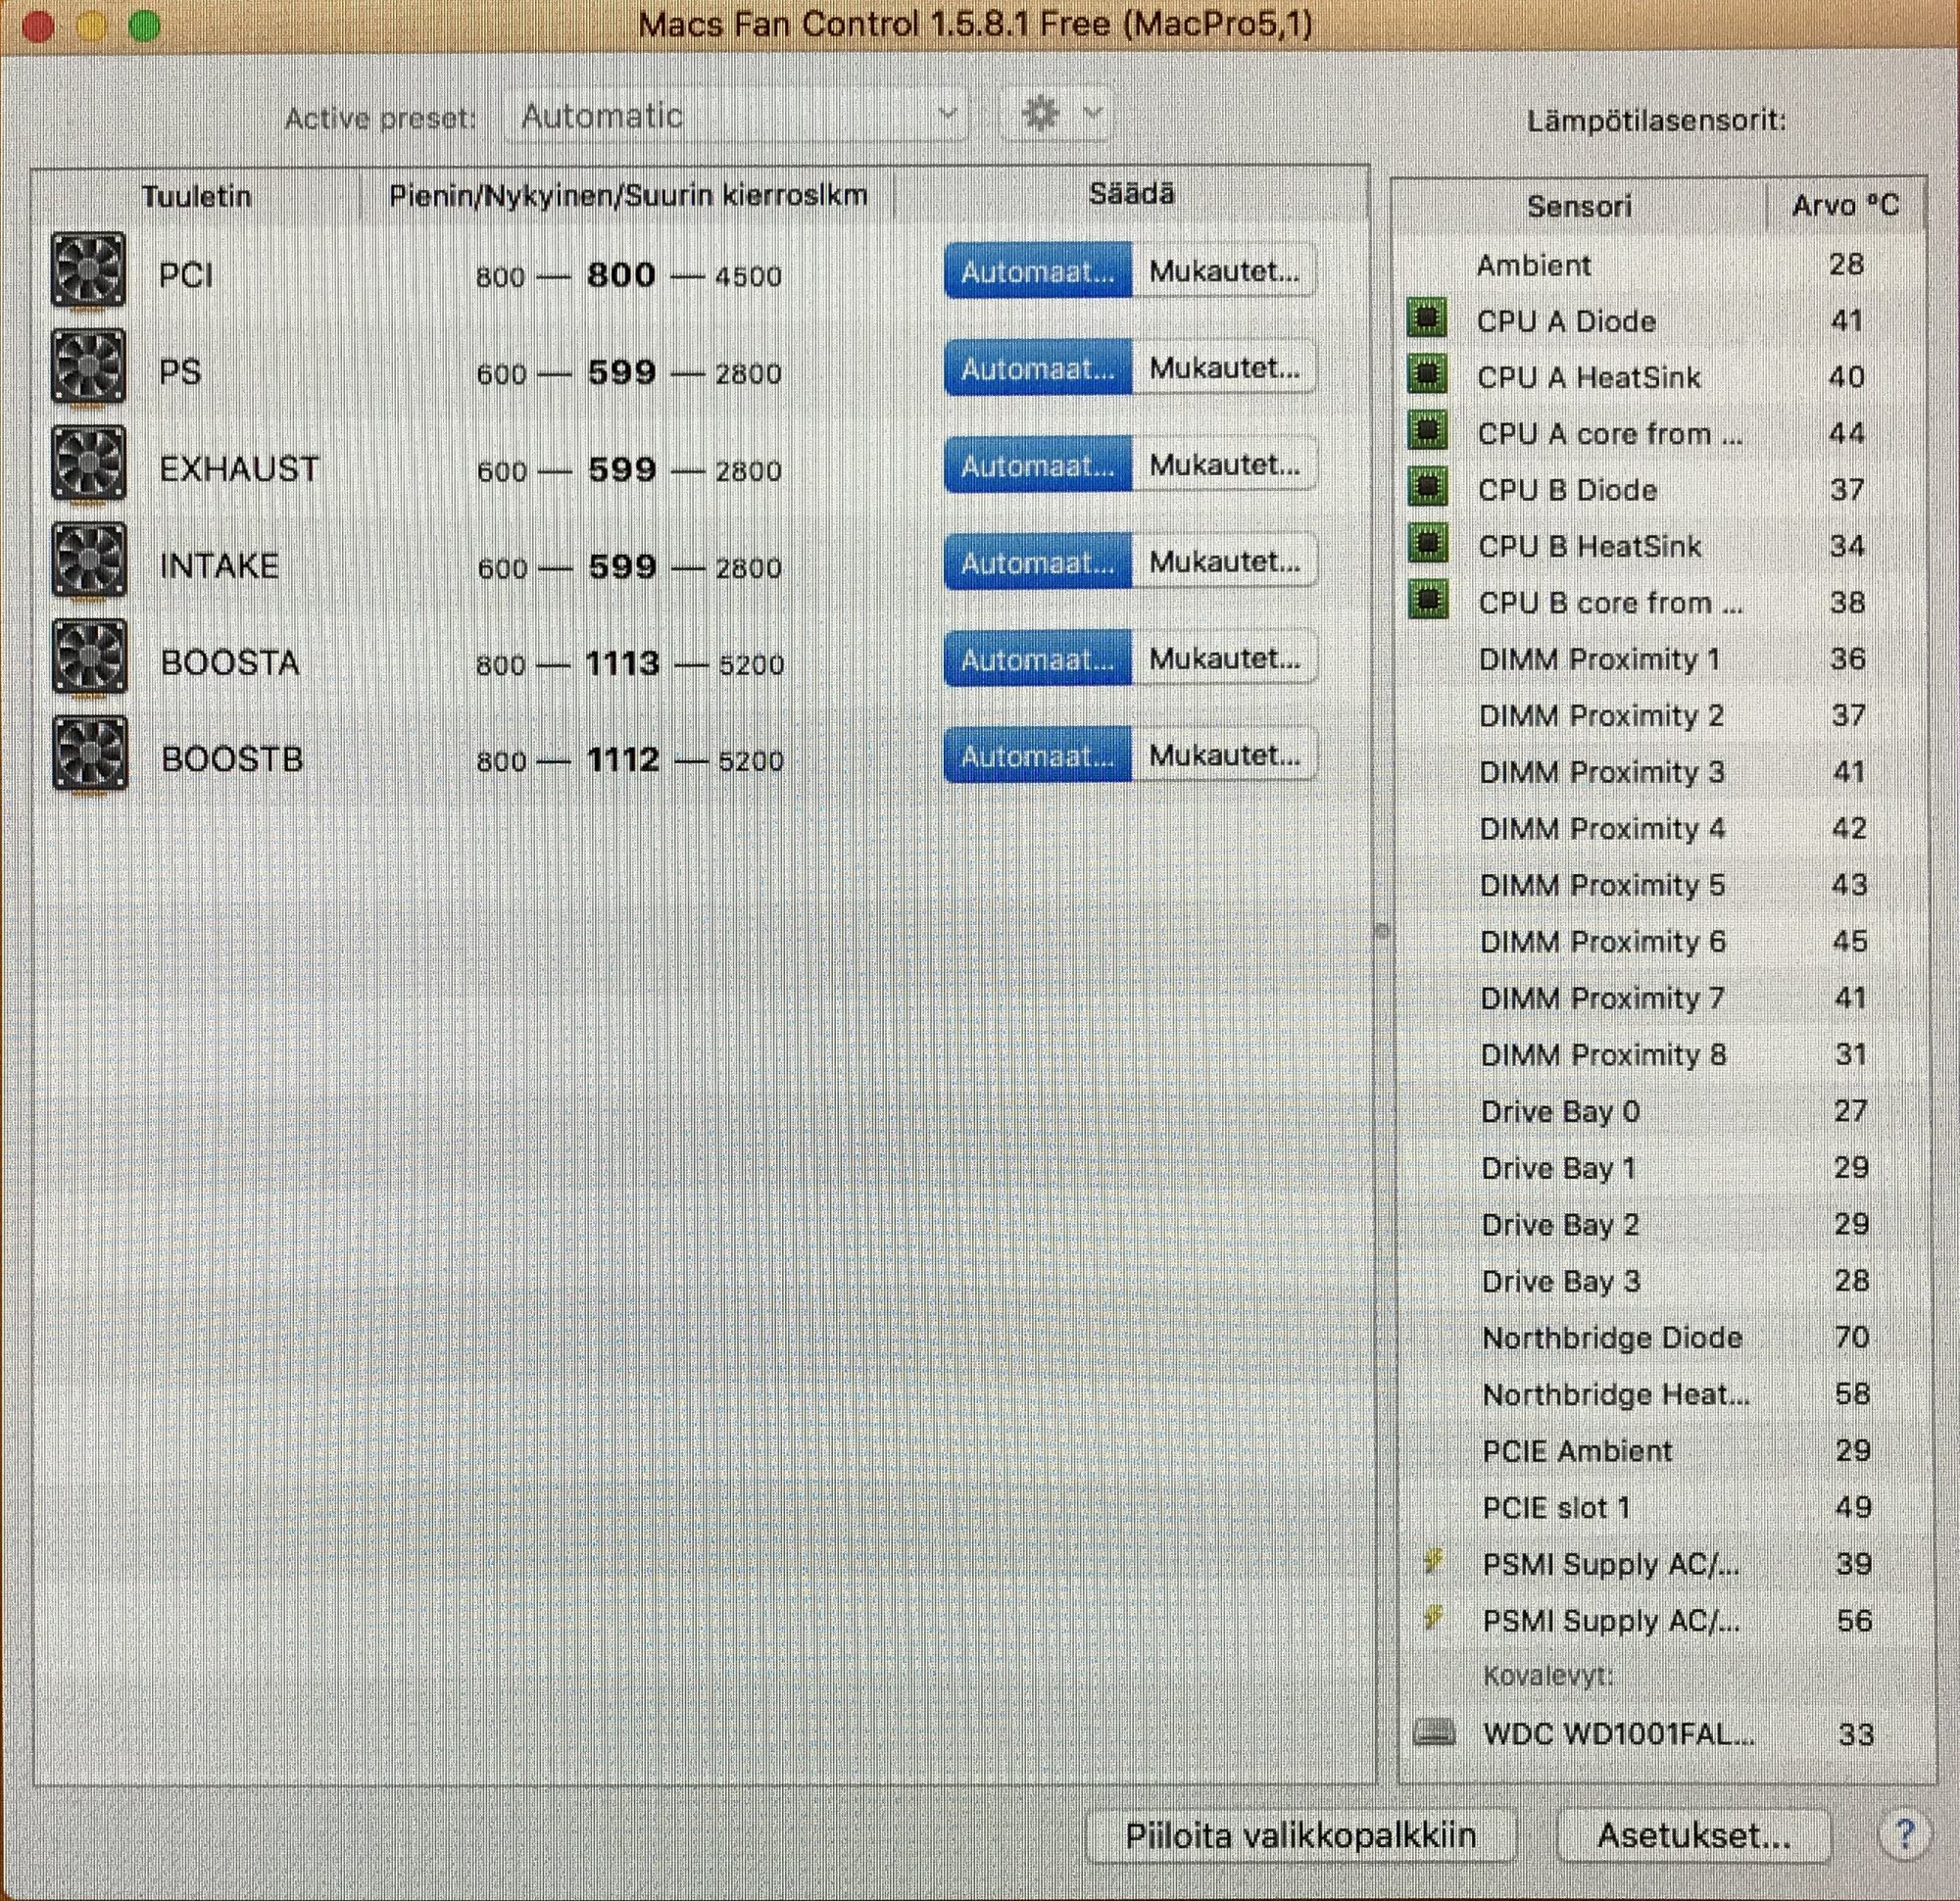Screen dimensions: 1960x1901
Task: Open the Active preset Automatic dropdown
Action: click(x=738, y=116)
